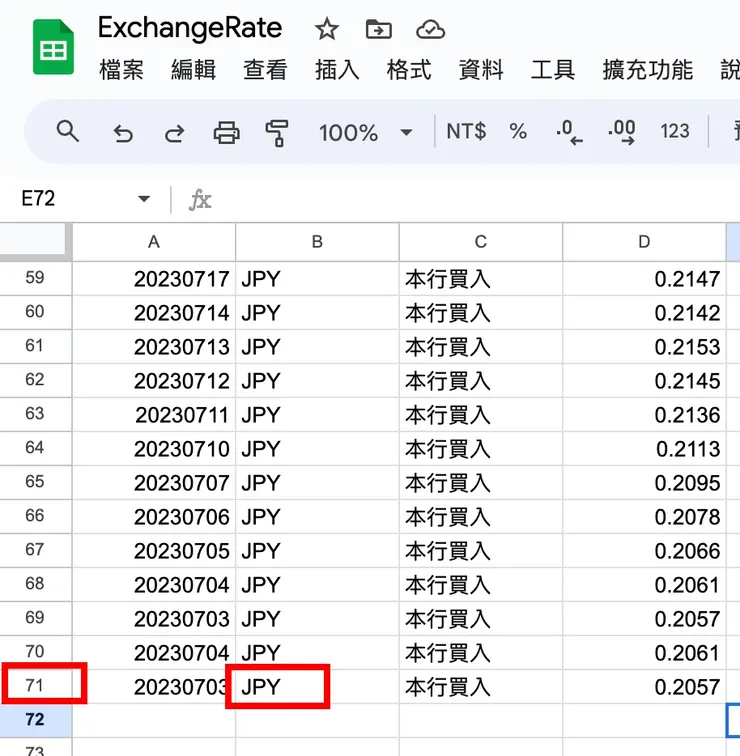Select cell with date 20230717
Image resolution: width=740 pixels, height=756 pixels.
point(154,279)
